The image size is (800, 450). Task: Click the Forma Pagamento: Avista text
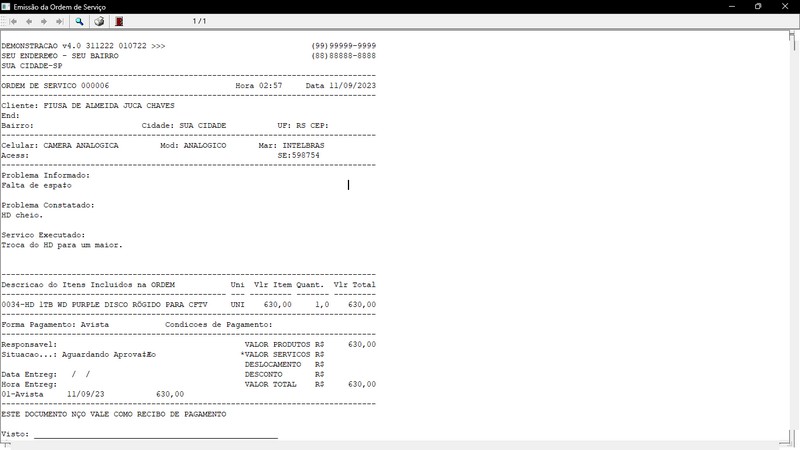pos(55,324)
